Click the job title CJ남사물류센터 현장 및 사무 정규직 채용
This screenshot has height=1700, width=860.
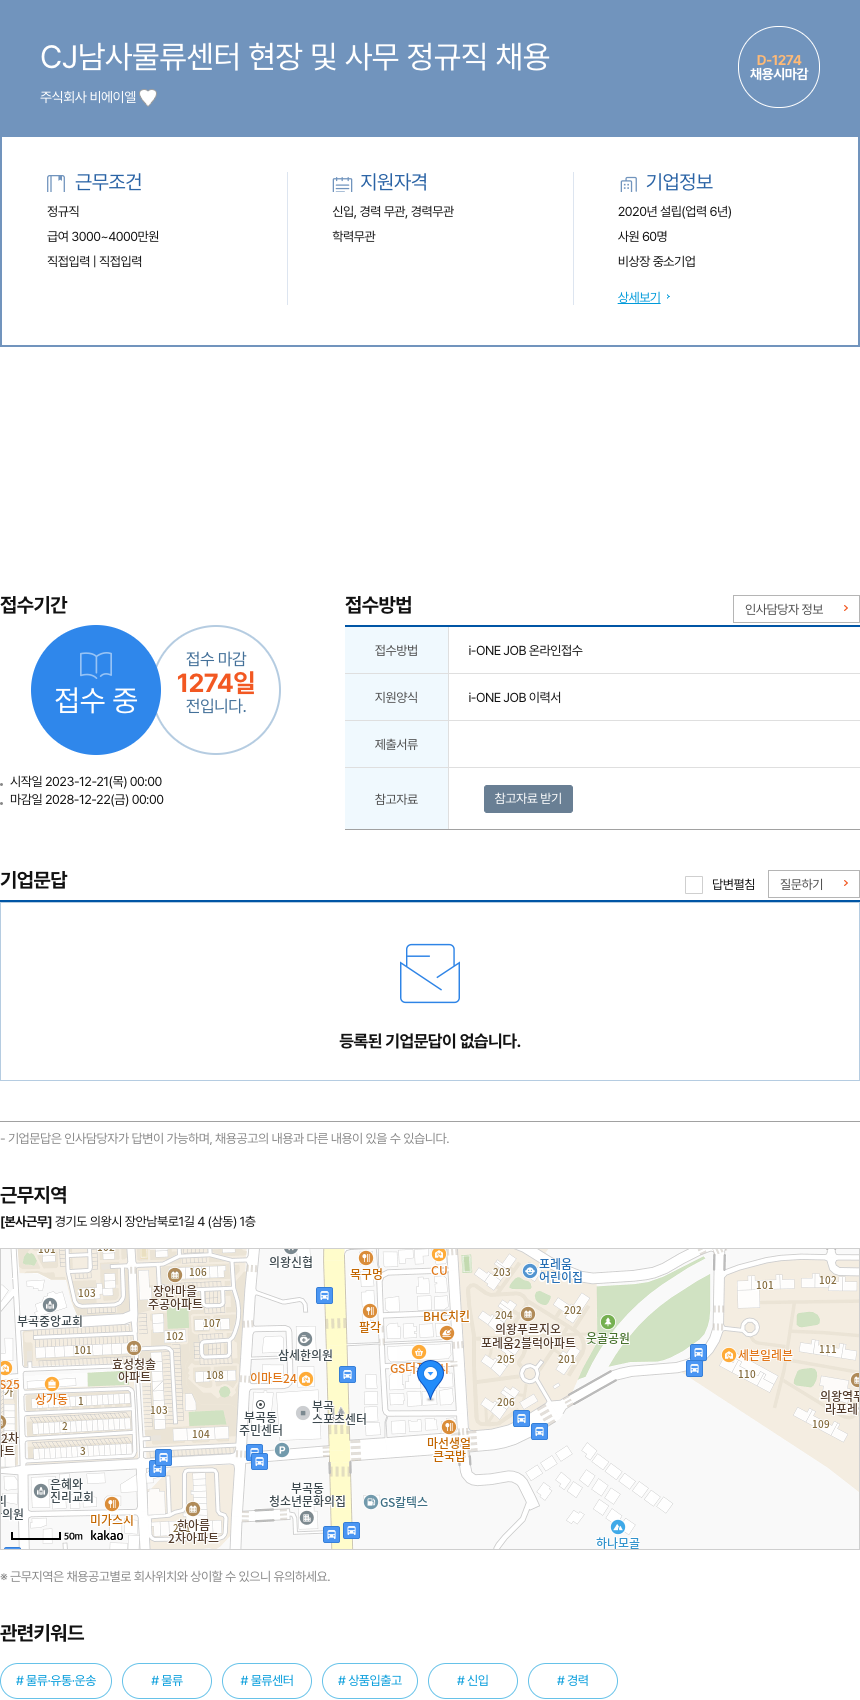tap(295, 57)
